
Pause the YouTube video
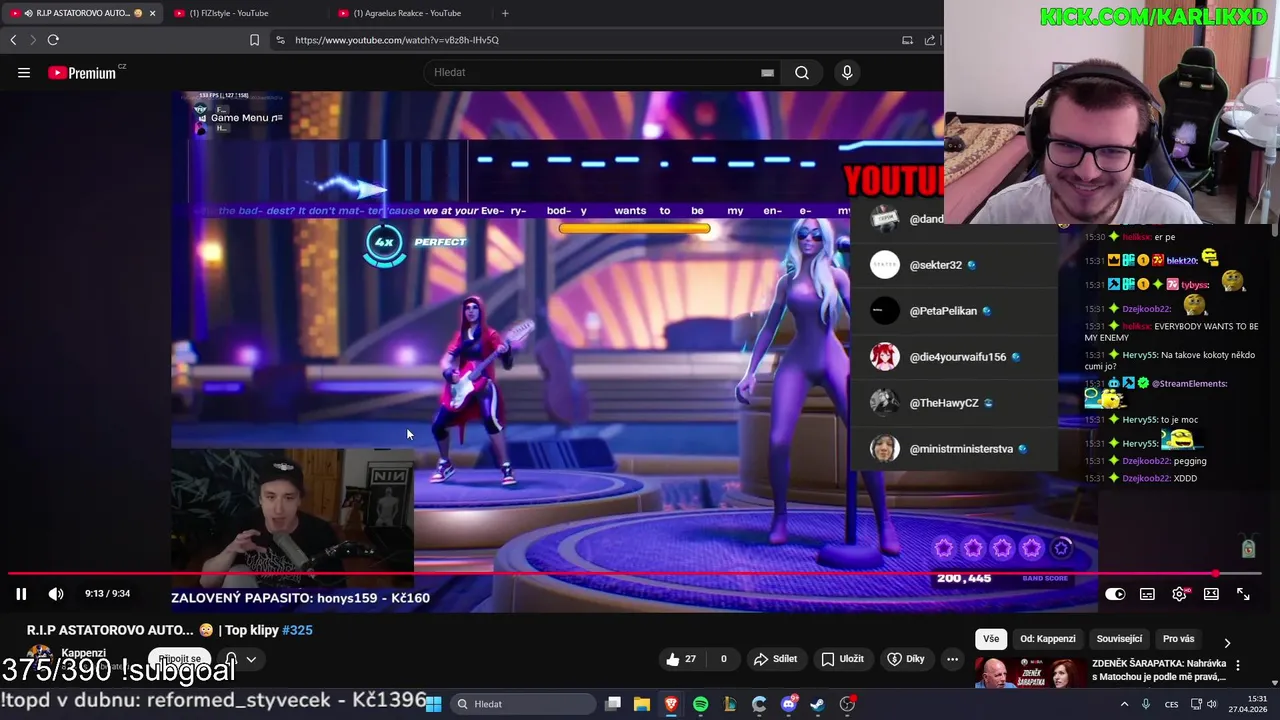pyautogui.click(x=21, y=594)
